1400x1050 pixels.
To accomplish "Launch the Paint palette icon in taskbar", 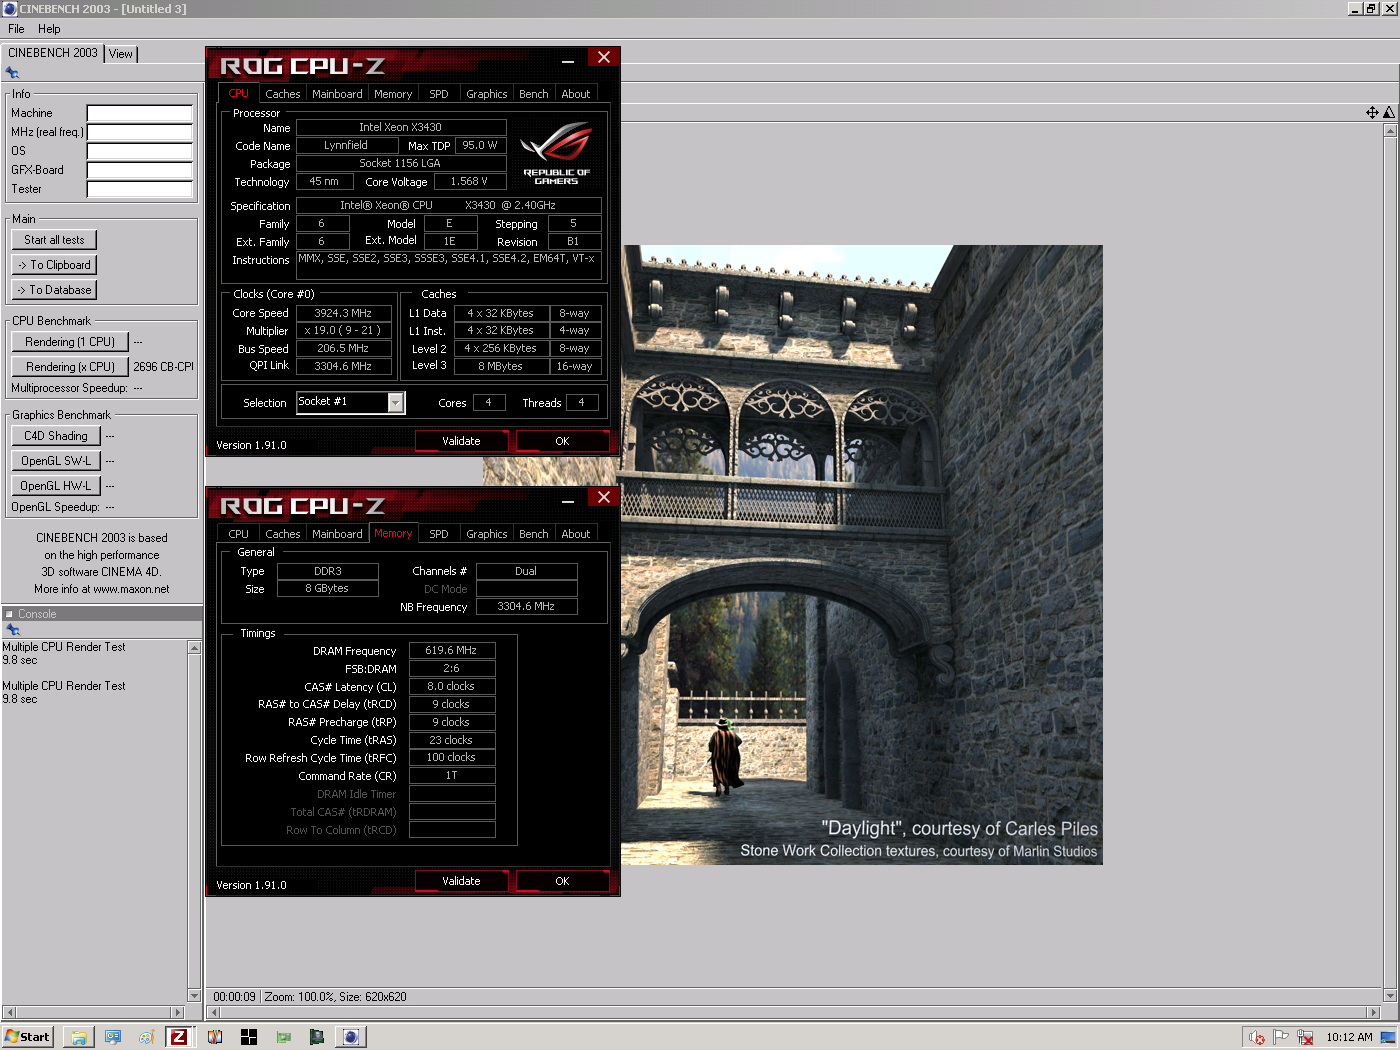I will (x=146, y=1037).
